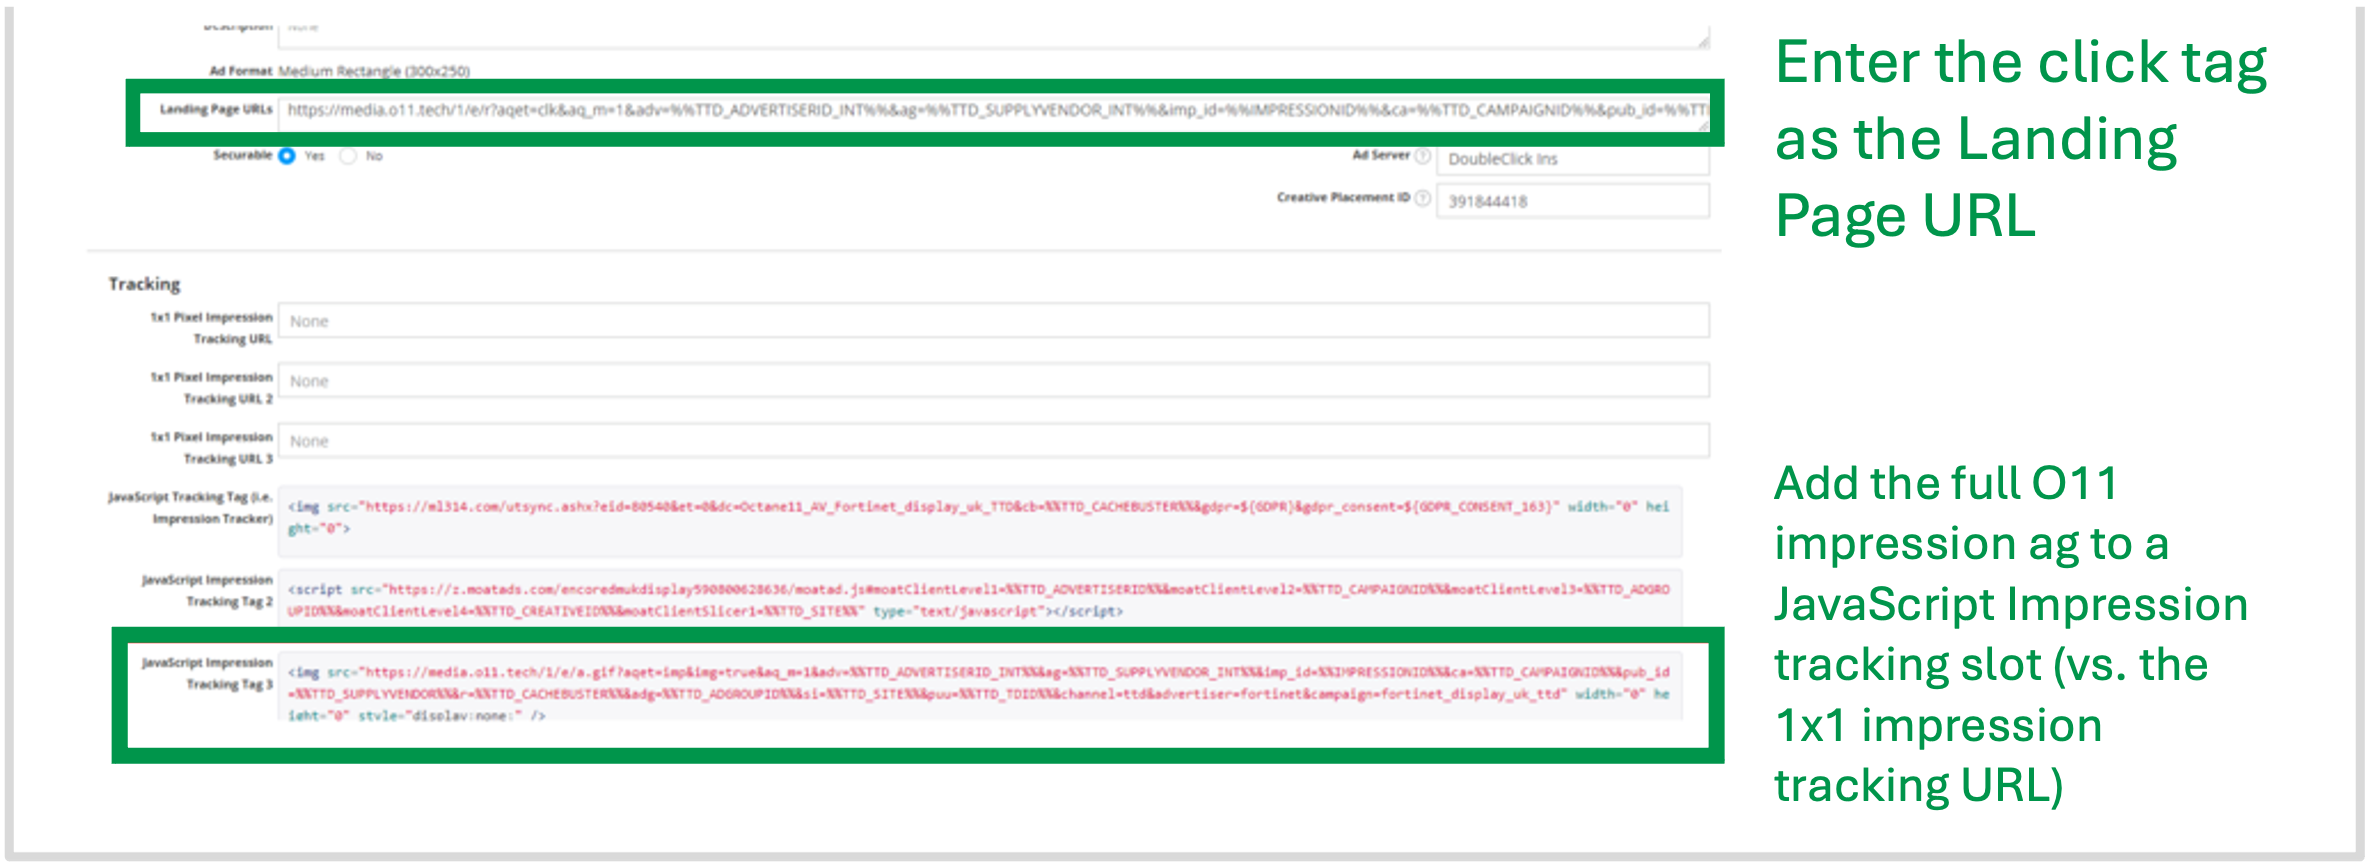Click the JavaScript Impression Tracking Tag 3 label
2369x866 pixels.
[207, 673]
